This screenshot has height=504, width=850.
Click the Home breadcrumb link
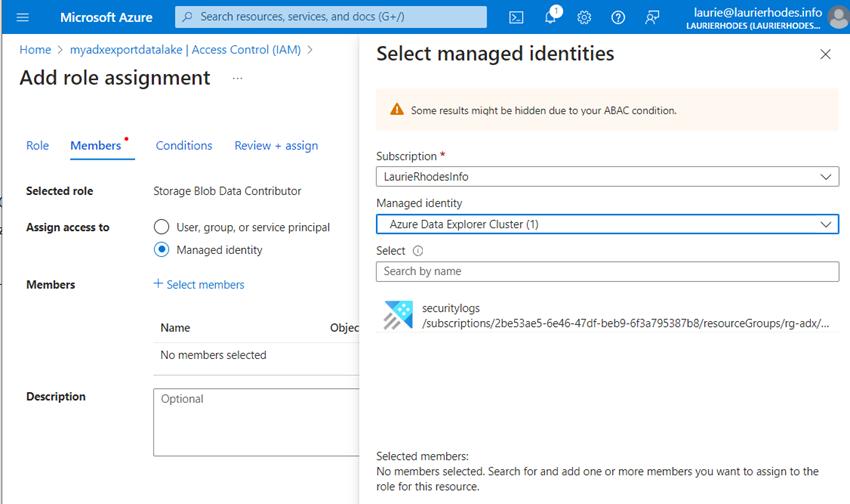click(35, 50)
